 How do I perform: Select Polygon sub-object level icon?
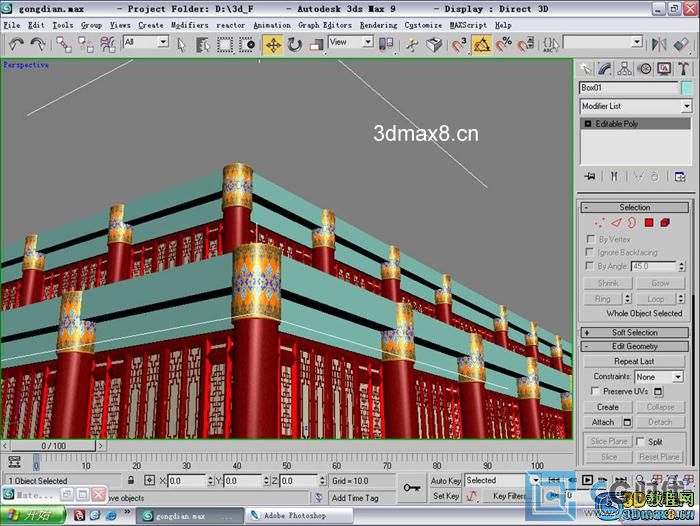coord(649,222)
